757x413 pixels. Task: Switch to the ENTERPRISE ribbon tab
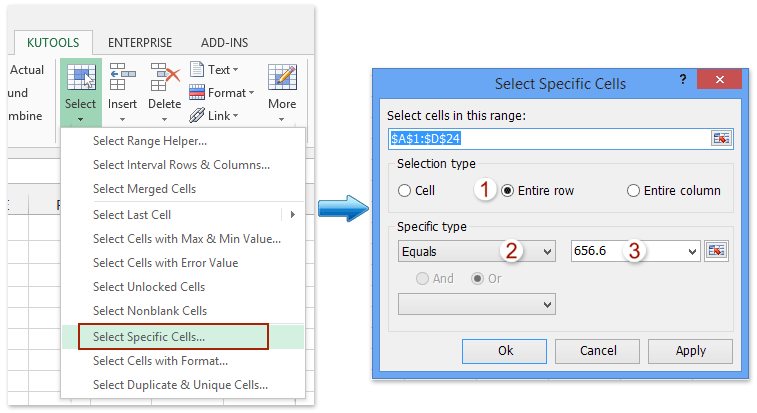click(140, 43)
